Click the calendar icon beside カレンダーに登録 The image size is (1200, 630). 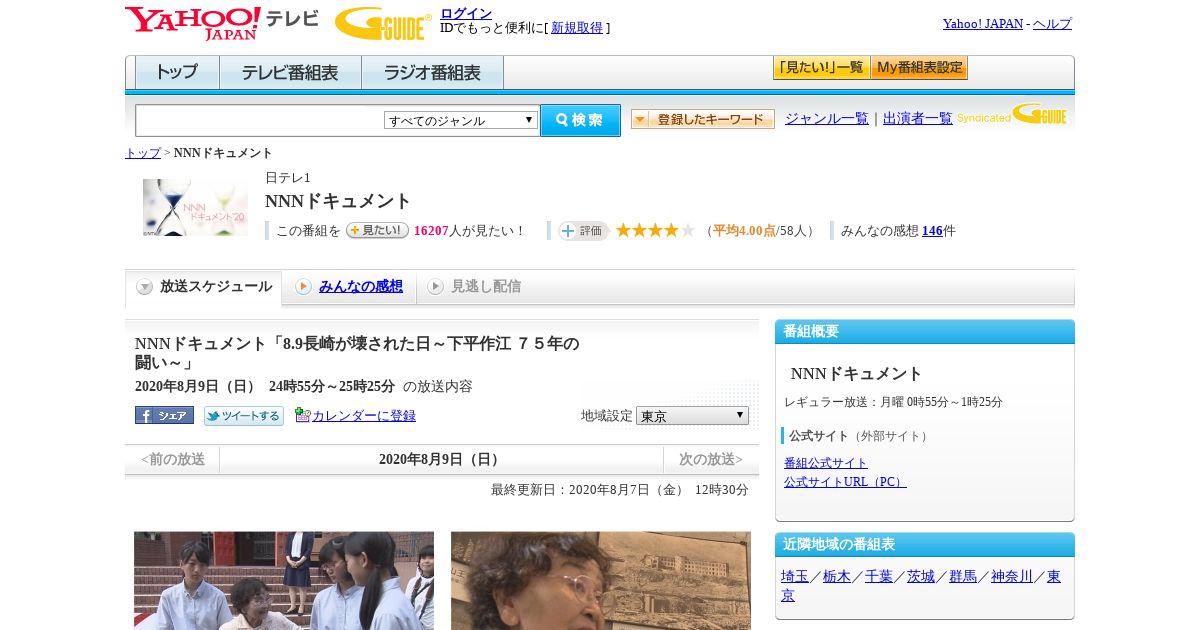(x=302, y=415)
